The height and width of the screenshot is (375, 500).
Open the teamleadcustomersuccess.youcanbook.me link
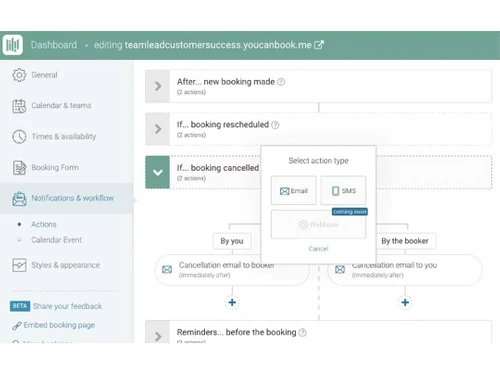[218, 45]
